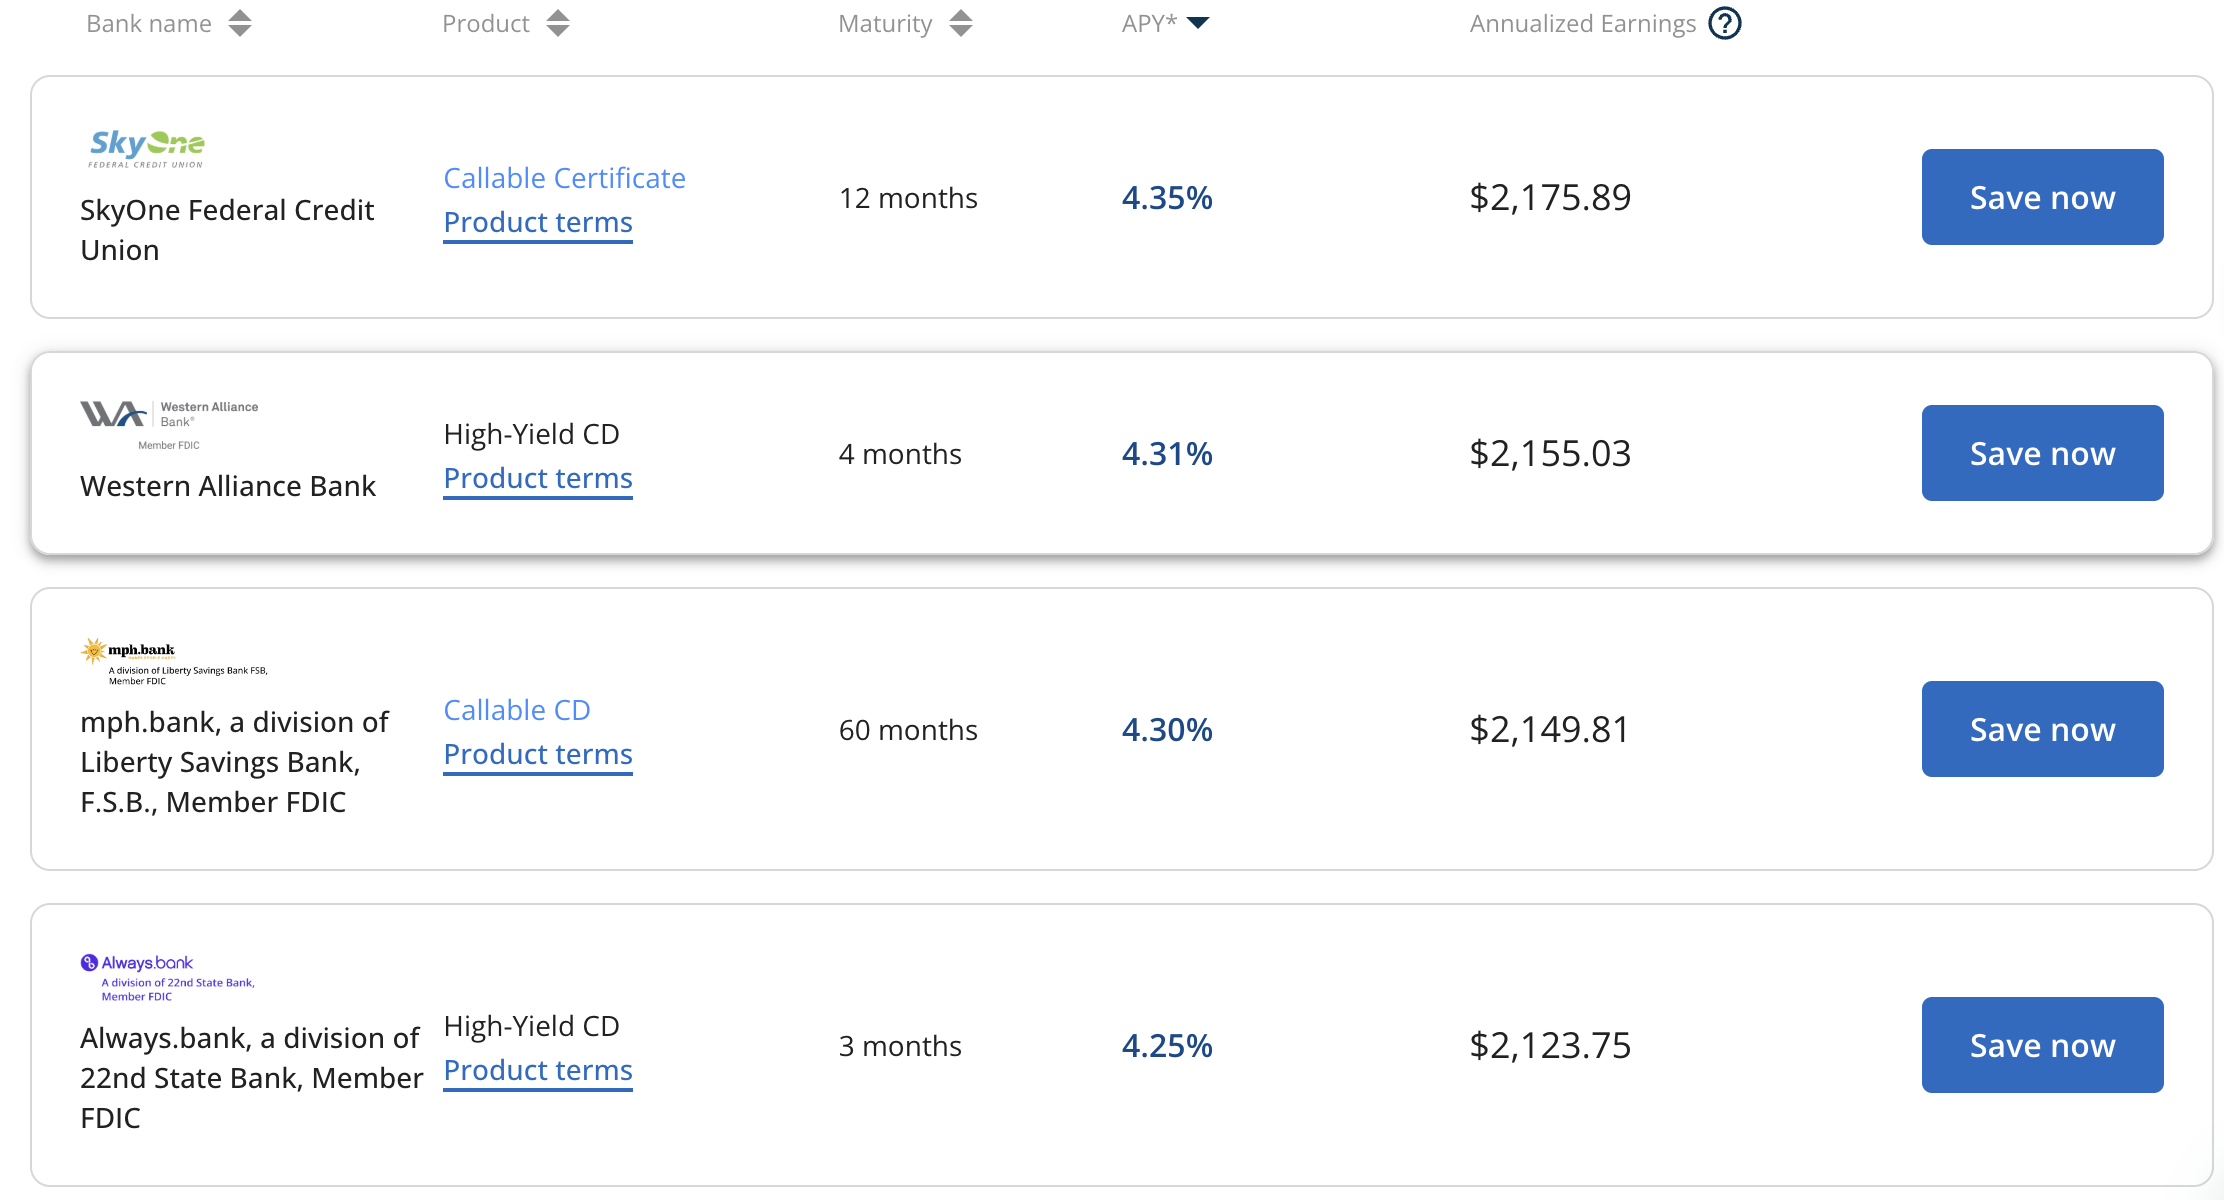View Always.bank High-Yield CD Product terms
Image resolution: width=2224 pixels, height=1200 pixels.
click(x=538, y=1070)
